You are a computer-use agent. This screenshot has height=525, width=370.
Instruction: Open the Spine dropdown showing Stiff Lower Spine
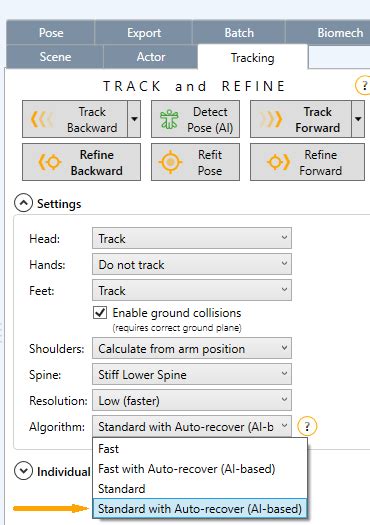(192, 374)
